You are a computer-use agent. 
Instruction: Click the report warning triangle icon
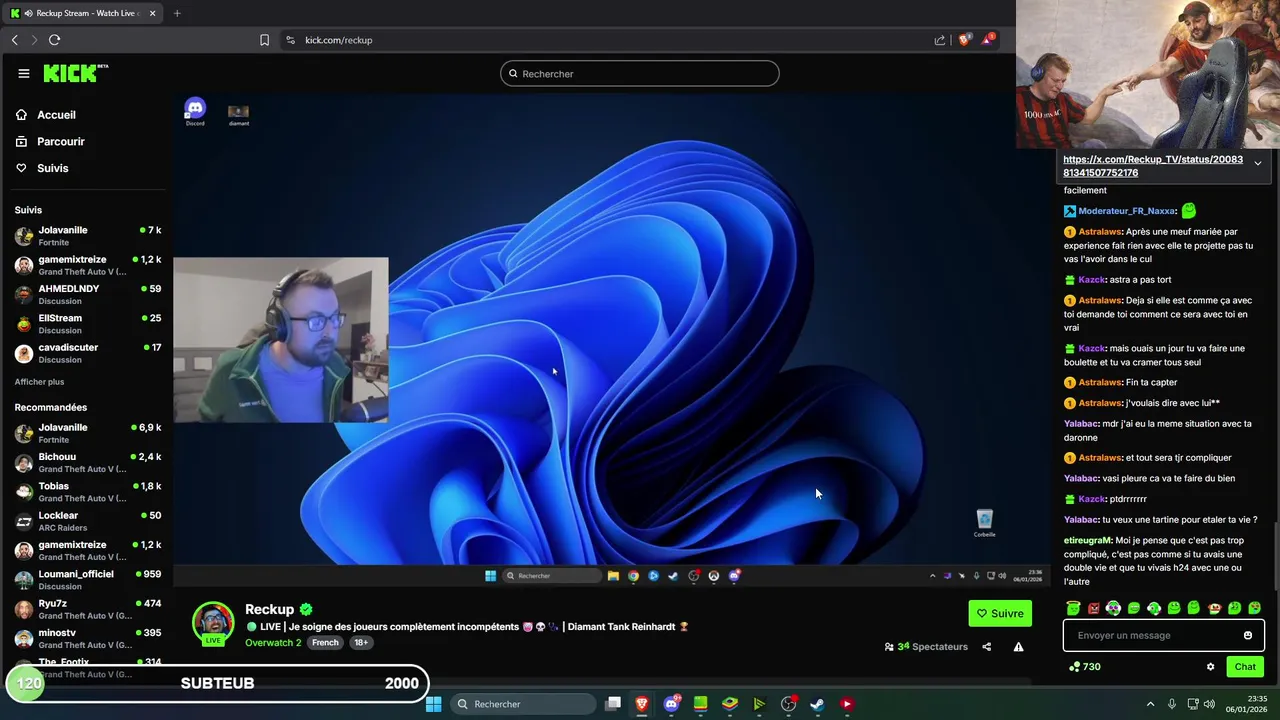[1018, 647]
